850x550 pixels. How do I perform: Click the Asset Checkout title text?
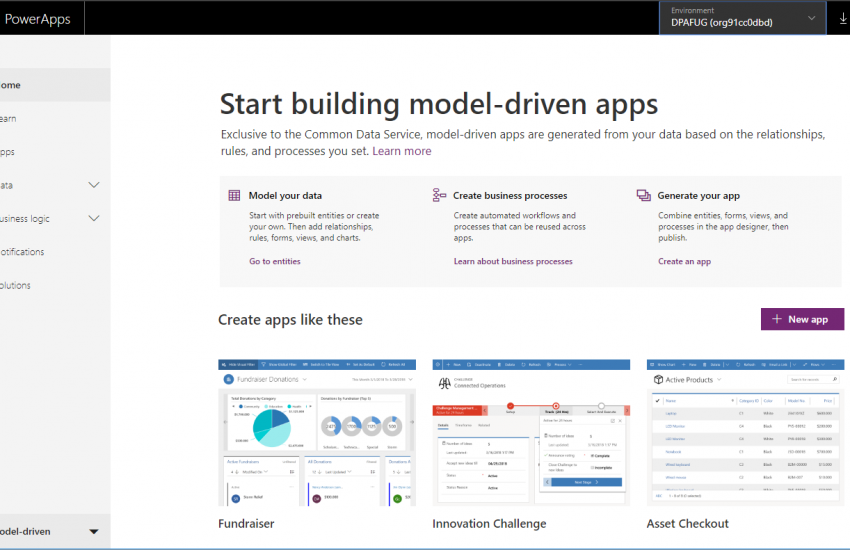click(x=687, y=523)
